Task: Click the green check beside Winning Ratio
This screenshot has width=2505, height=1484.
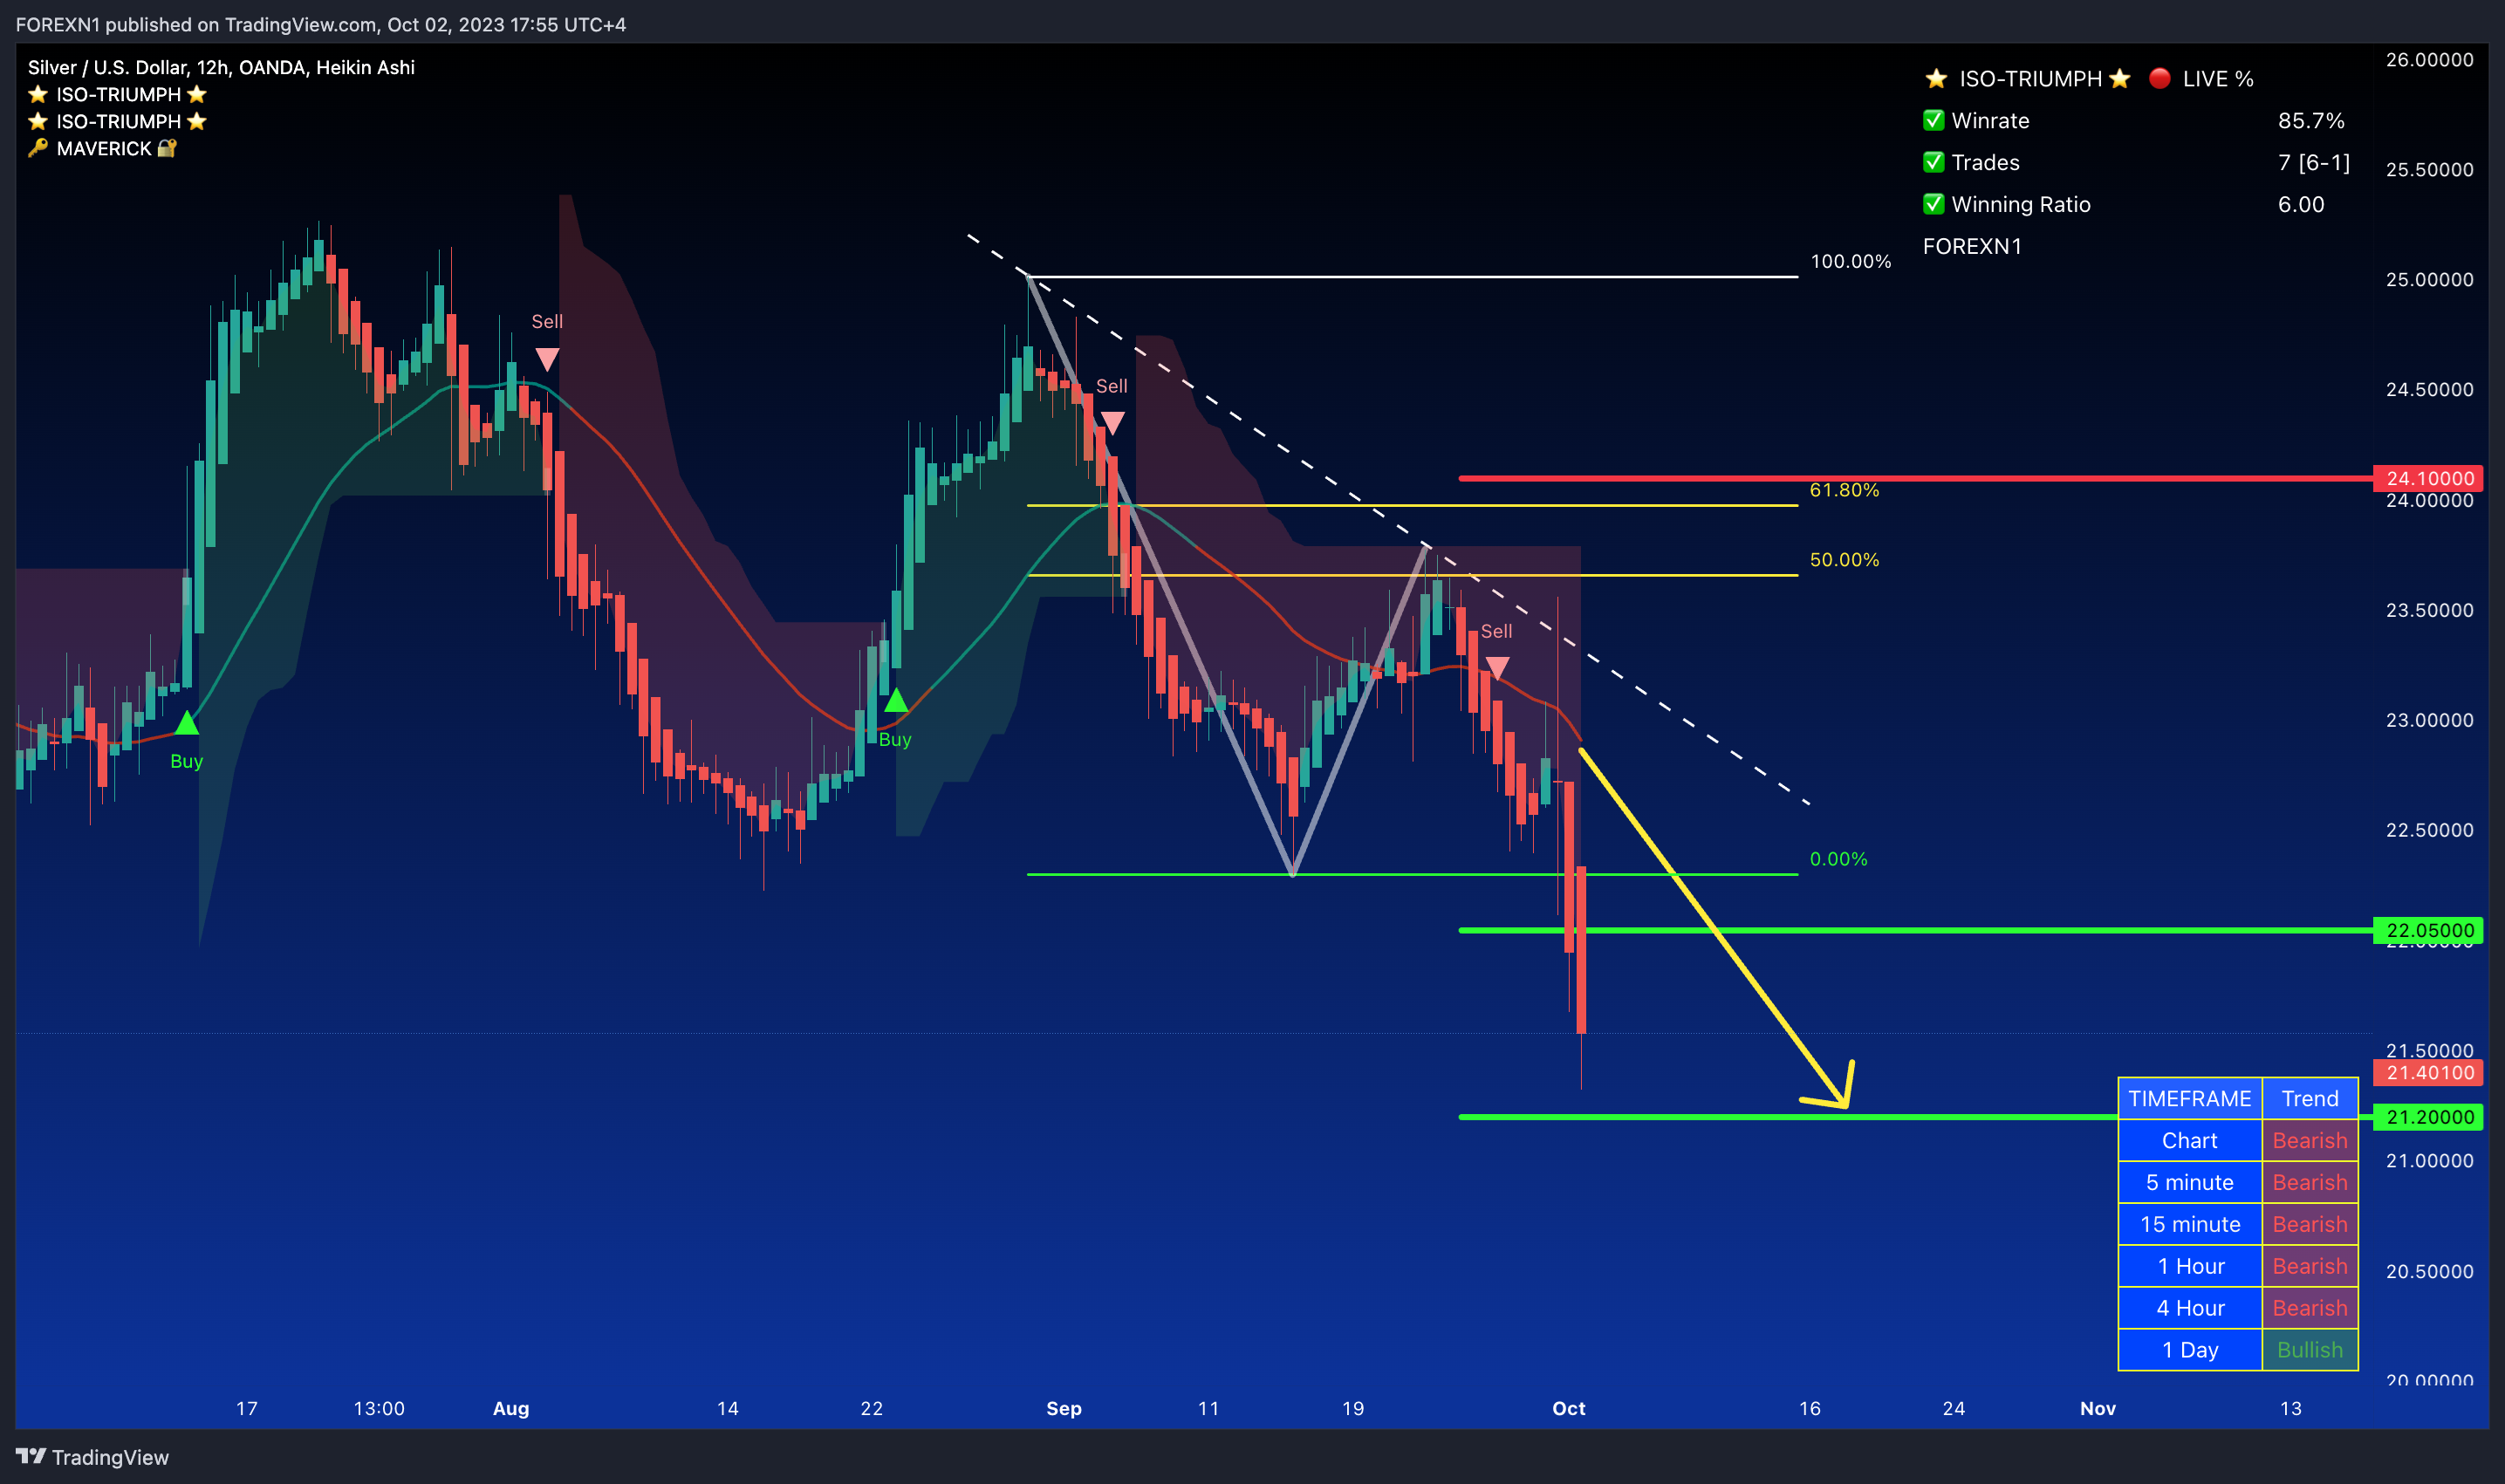Action: pyautogui.click(x=1934, y=204)
